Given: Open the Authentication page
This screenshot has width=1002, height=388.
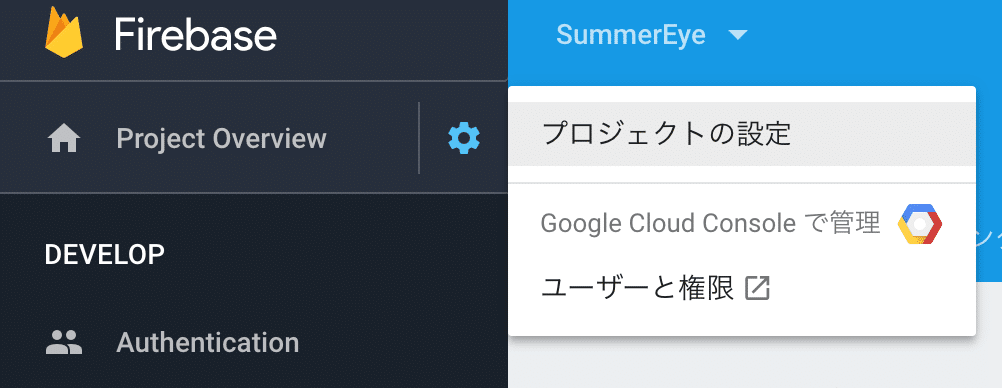Looking at the screenshot, I should 208,343.
